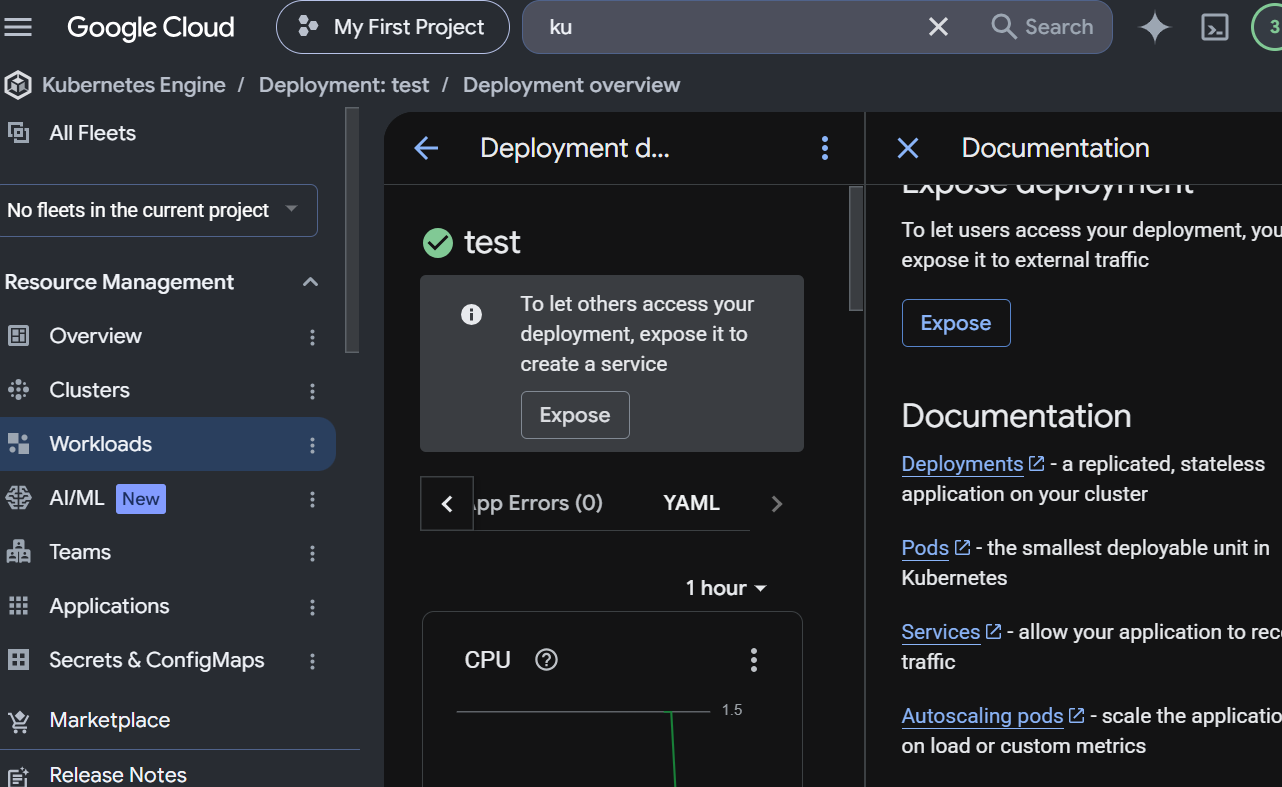
Task: Go to Kubernetes Engine breadcrumb
Action: (134, 85)
